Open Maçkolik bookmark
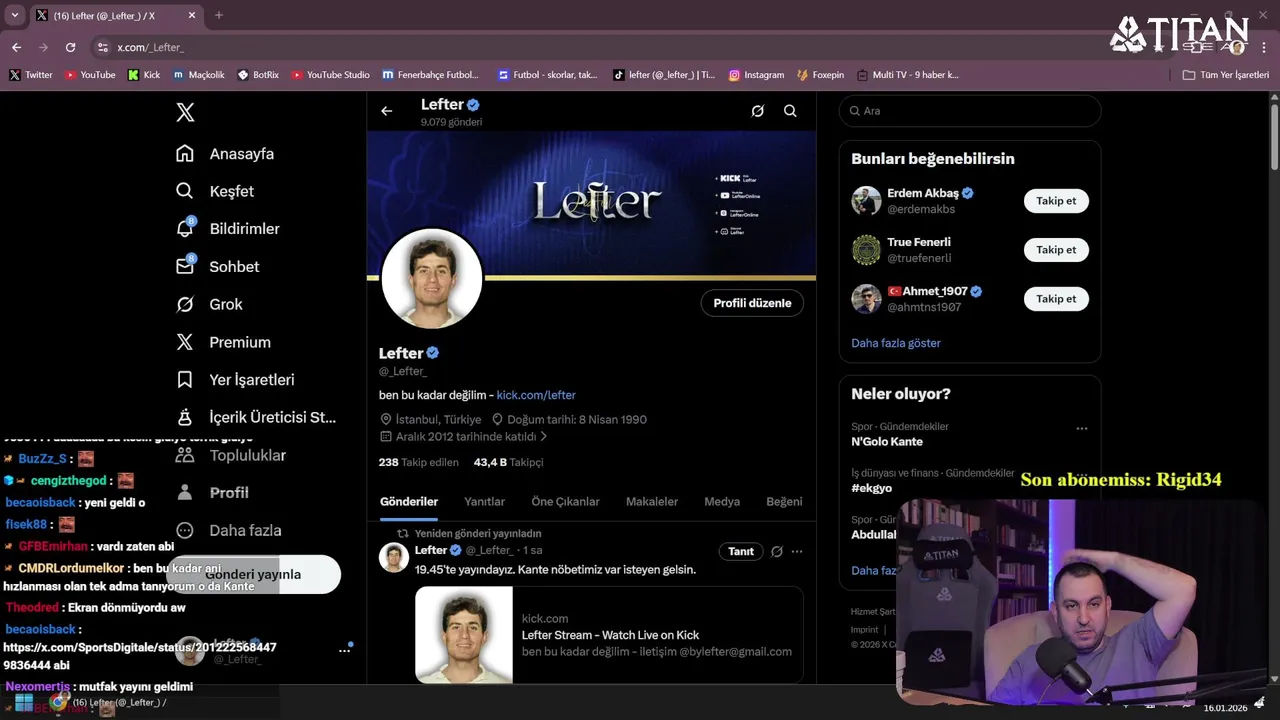 pyautogui.click(x=199, y=75)
